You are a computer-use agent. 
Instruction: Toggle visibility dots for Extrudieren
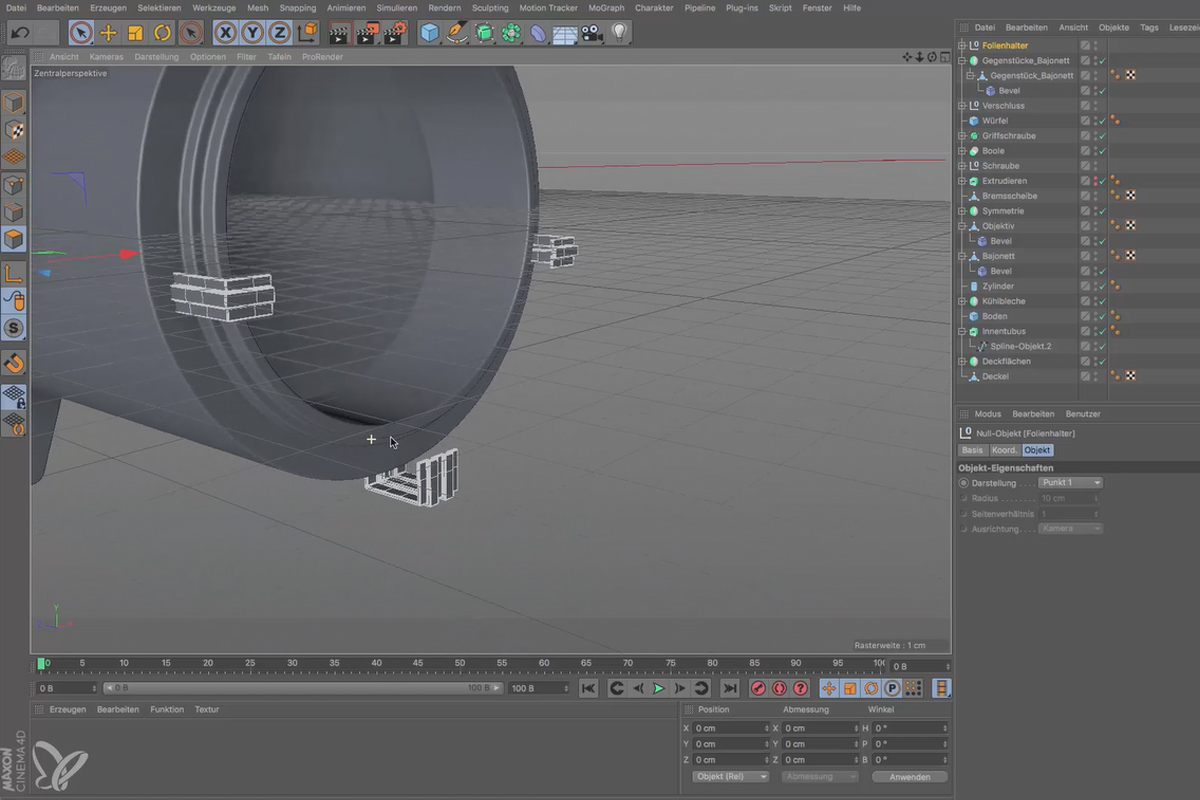point(1095,181)
